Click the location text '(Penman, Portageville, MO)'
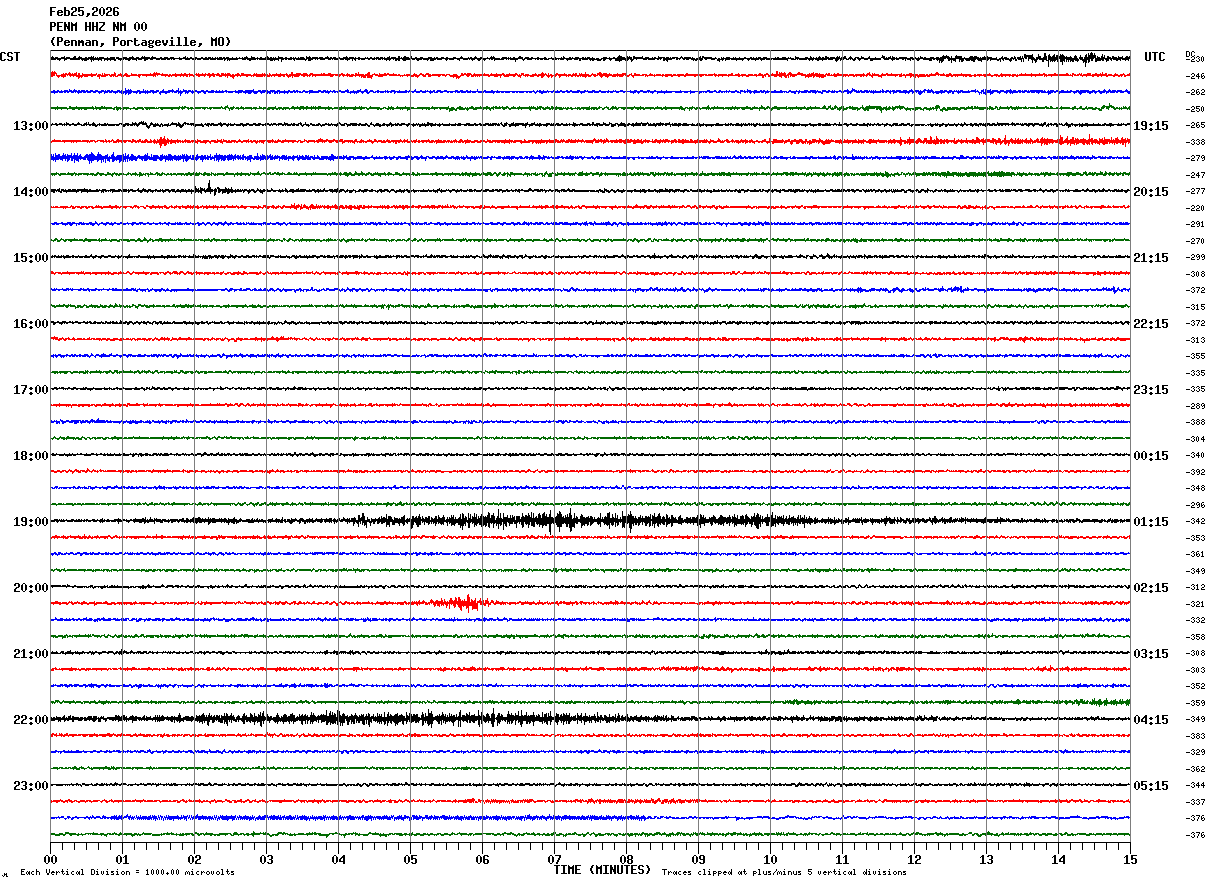 pyautogui.click(x=140, y=42)
